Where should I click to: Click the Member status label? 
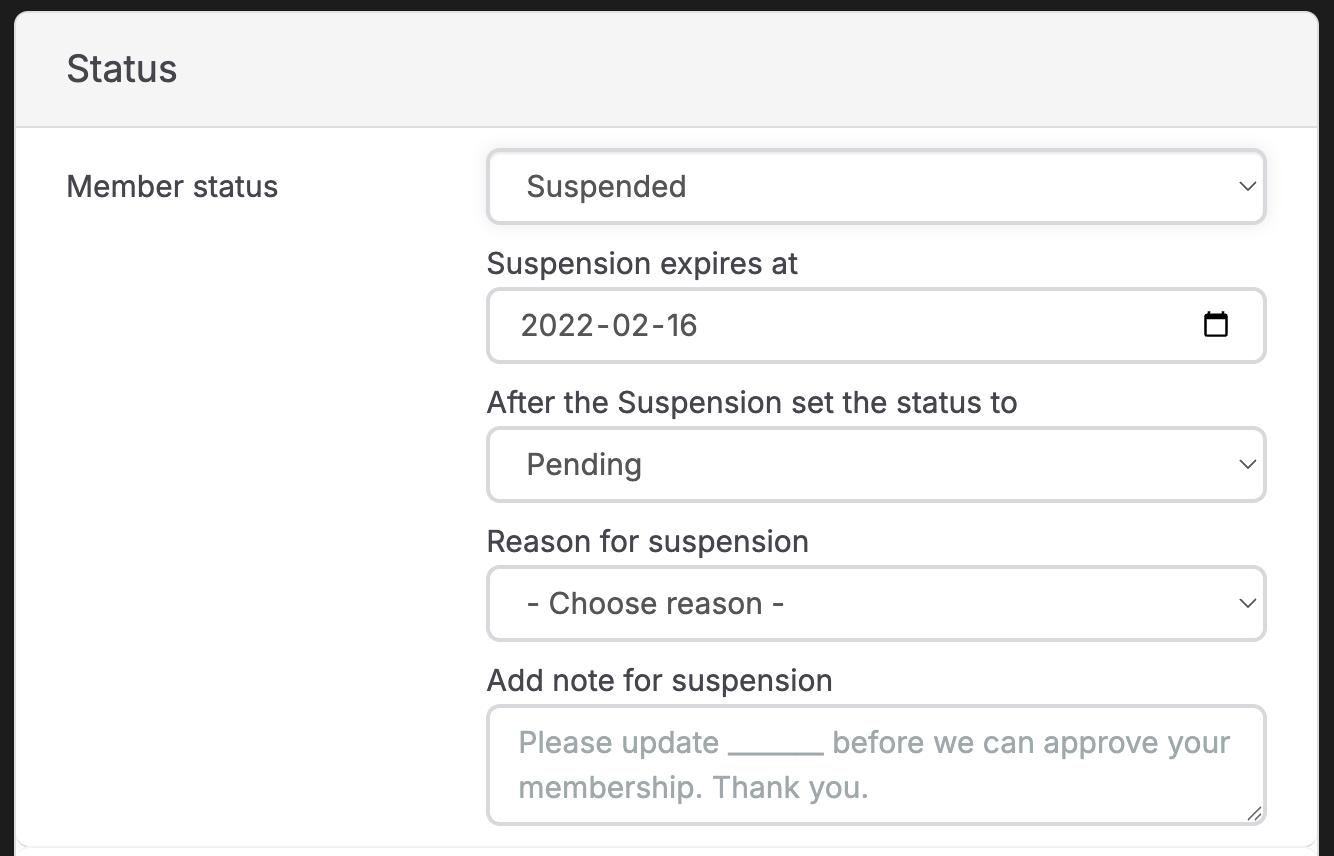[172, 187]
